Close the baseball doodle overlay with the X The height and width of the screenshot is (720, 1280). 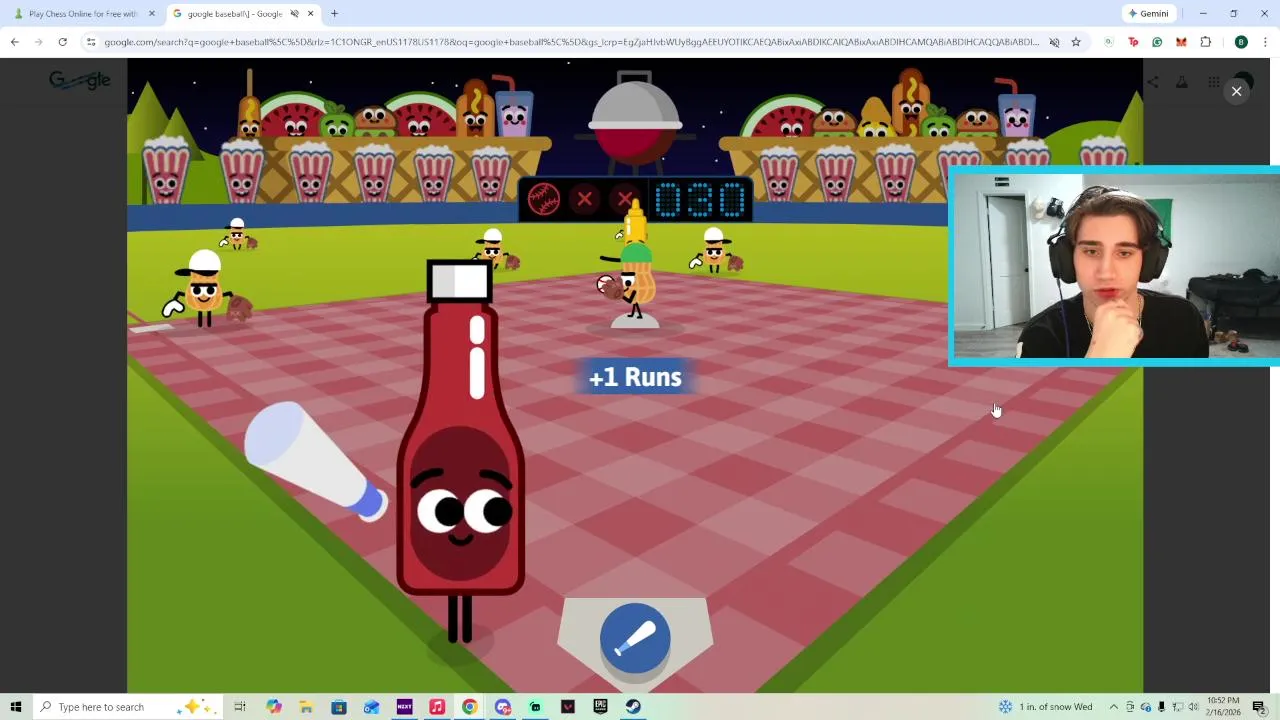tap(1236, 91)
